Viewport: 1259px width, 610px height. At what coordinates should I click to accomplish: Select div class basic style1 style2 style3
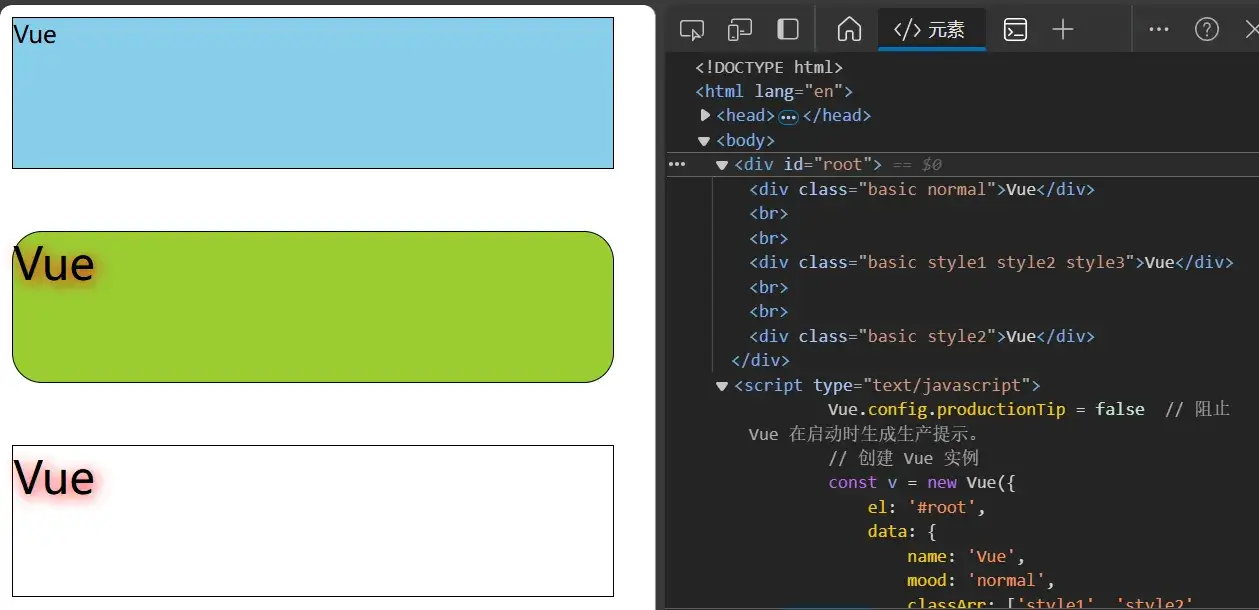pyautogui.click(x=991, y=262)
